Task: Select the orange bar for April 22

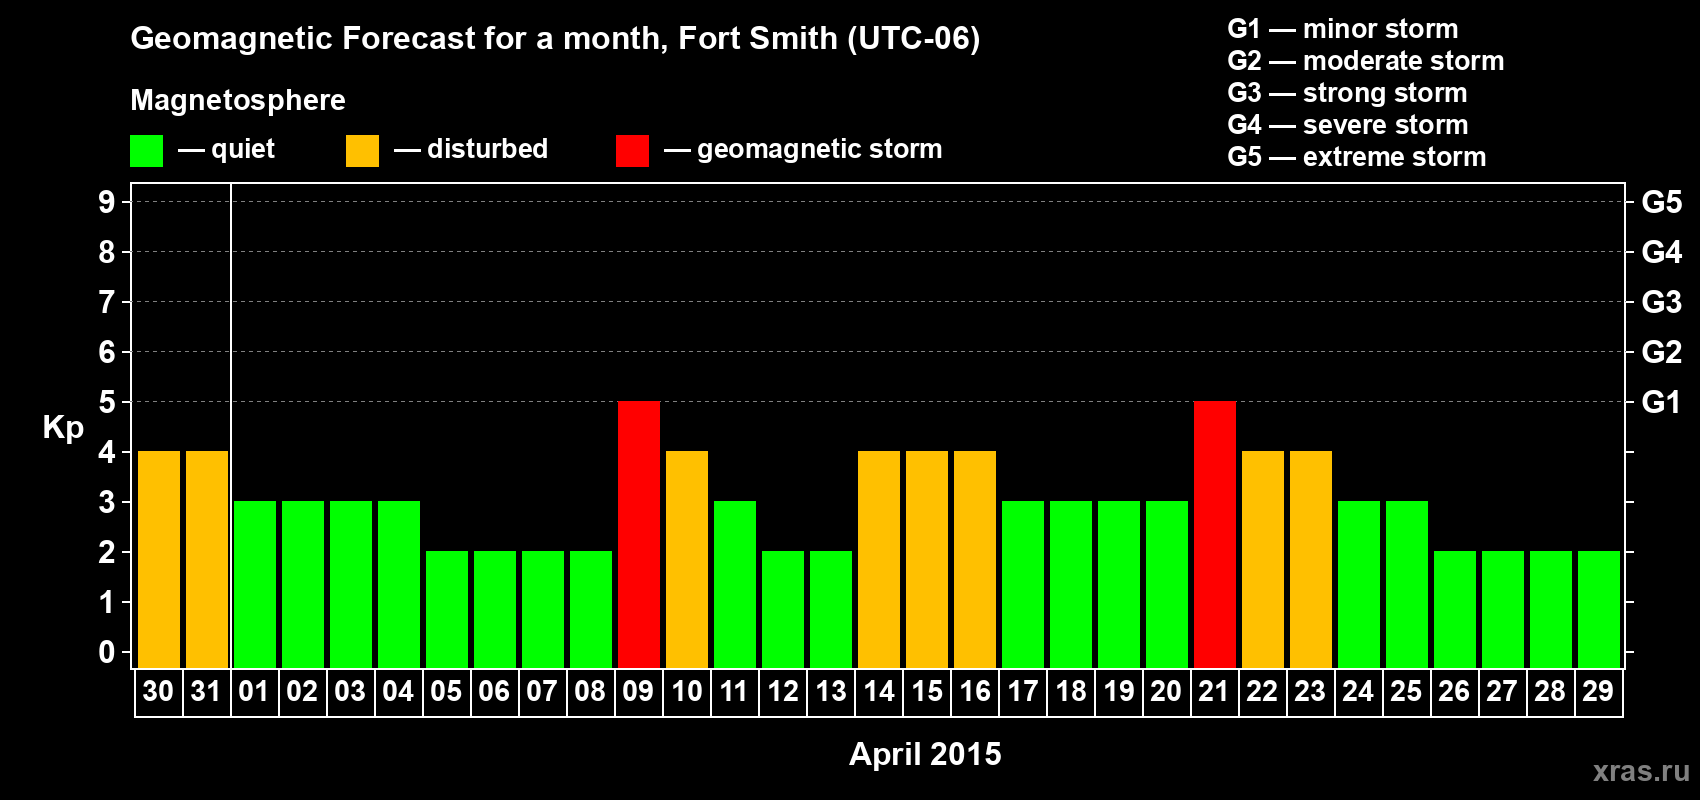Action: (1263, 560)
